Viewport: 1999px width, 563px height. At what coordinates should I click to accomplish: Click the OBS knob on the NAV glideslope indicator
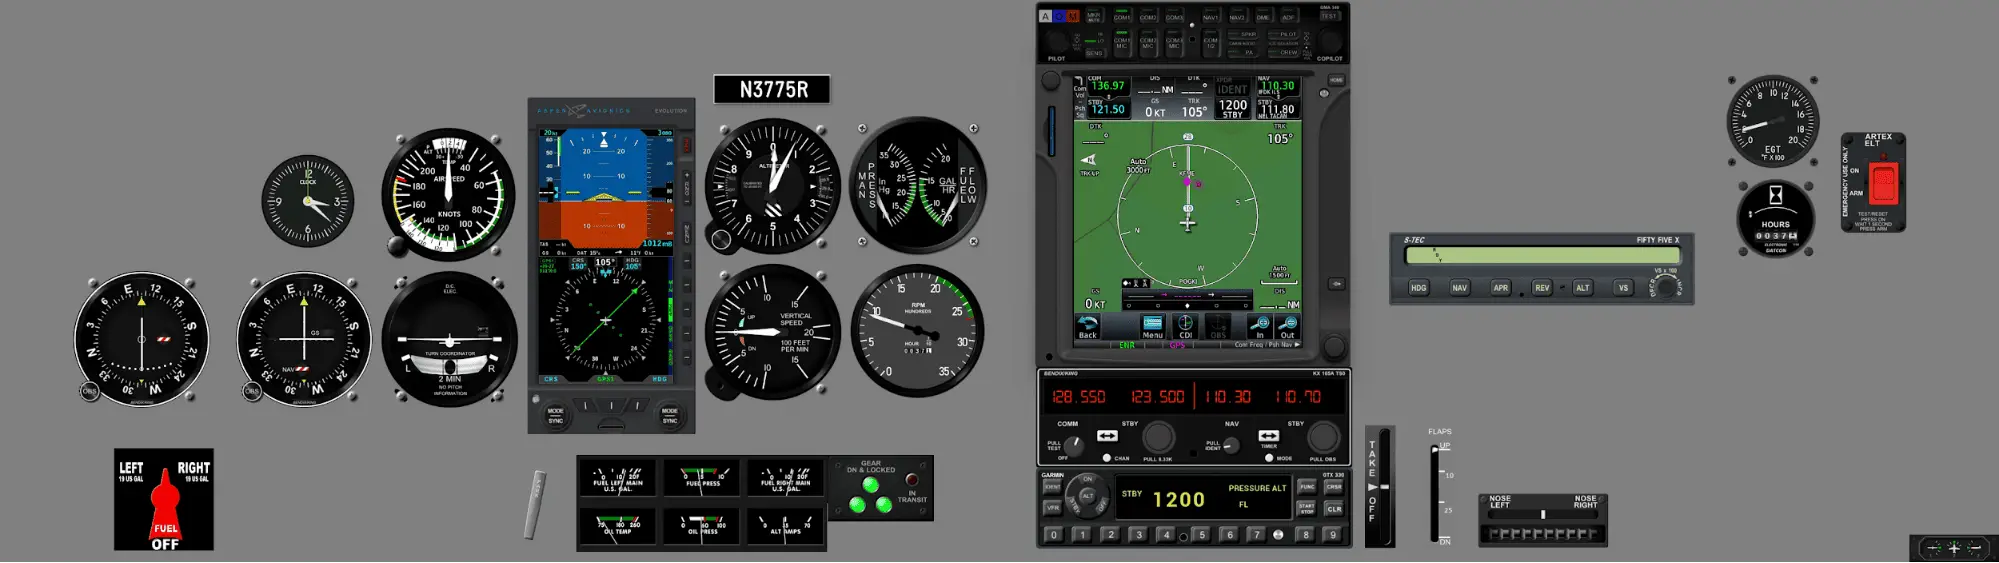(252, 391)
